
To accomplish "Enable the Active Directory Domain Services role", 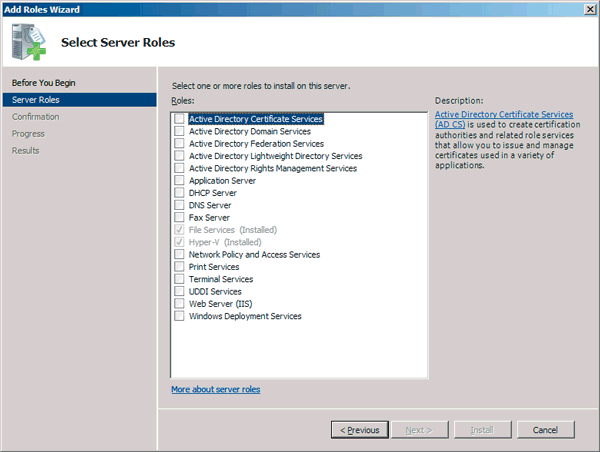I will point(179,131).
